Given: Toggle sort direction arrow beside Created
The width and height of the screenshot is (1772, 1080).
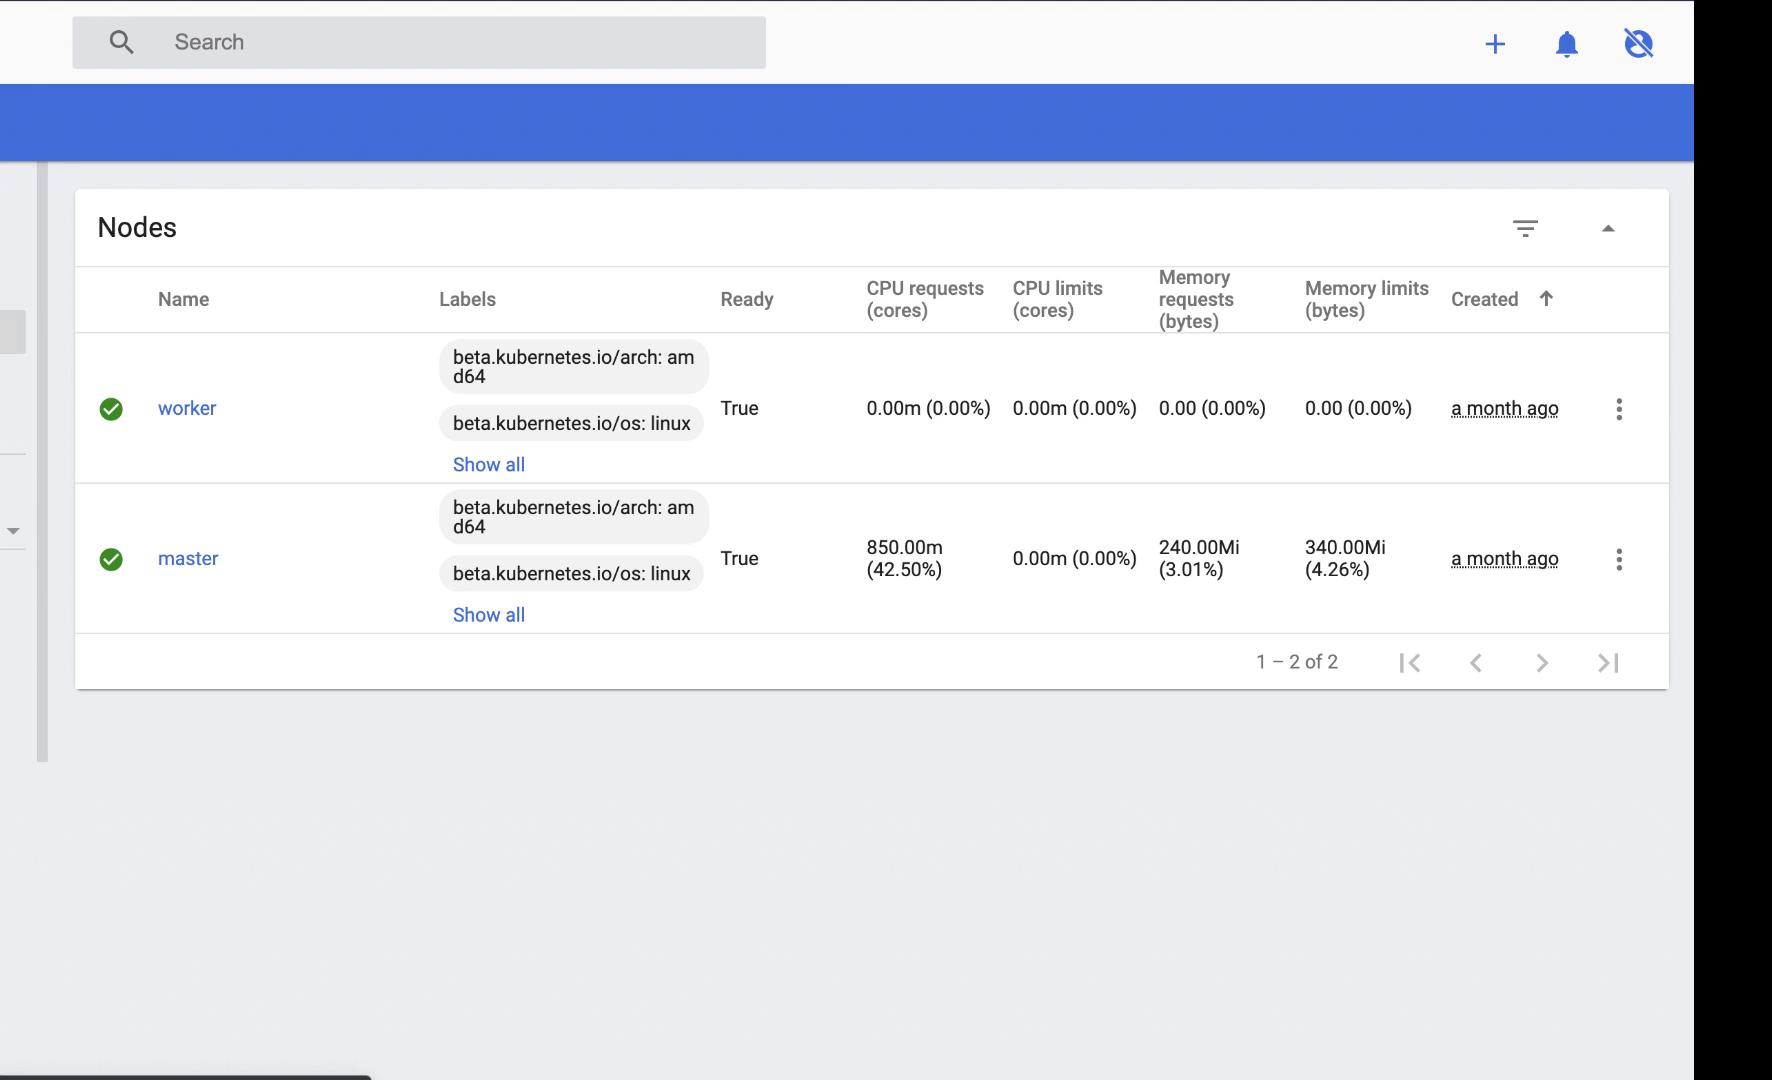Looking at the screenshot, I should (x=1546, y=298).
